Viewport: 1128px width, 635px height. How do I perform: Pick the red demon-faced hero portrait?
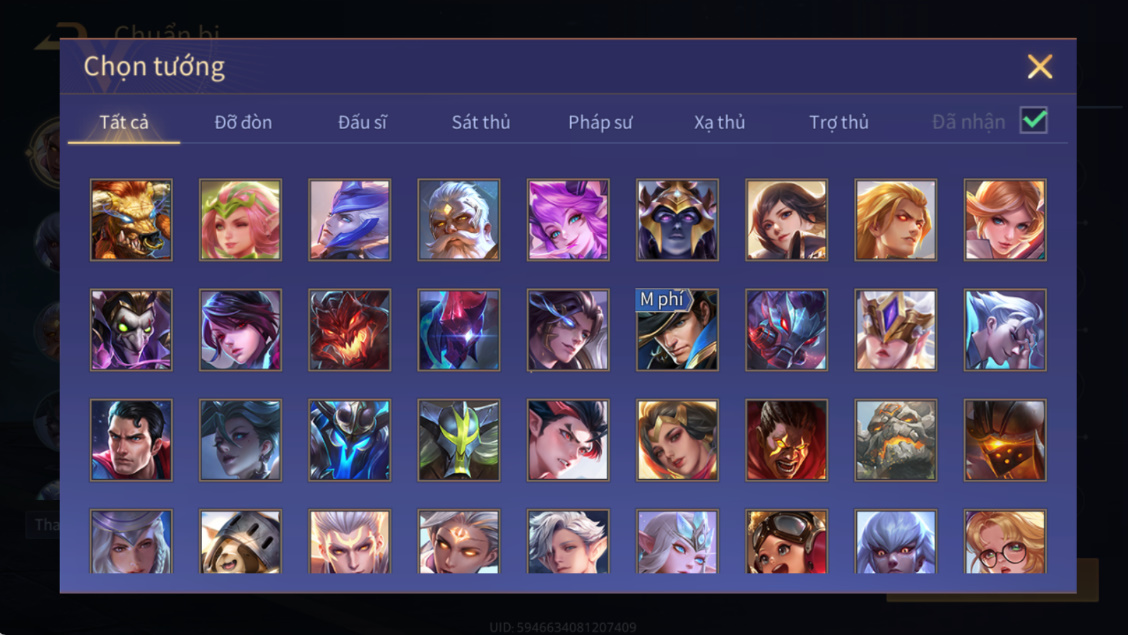[350, 330]
